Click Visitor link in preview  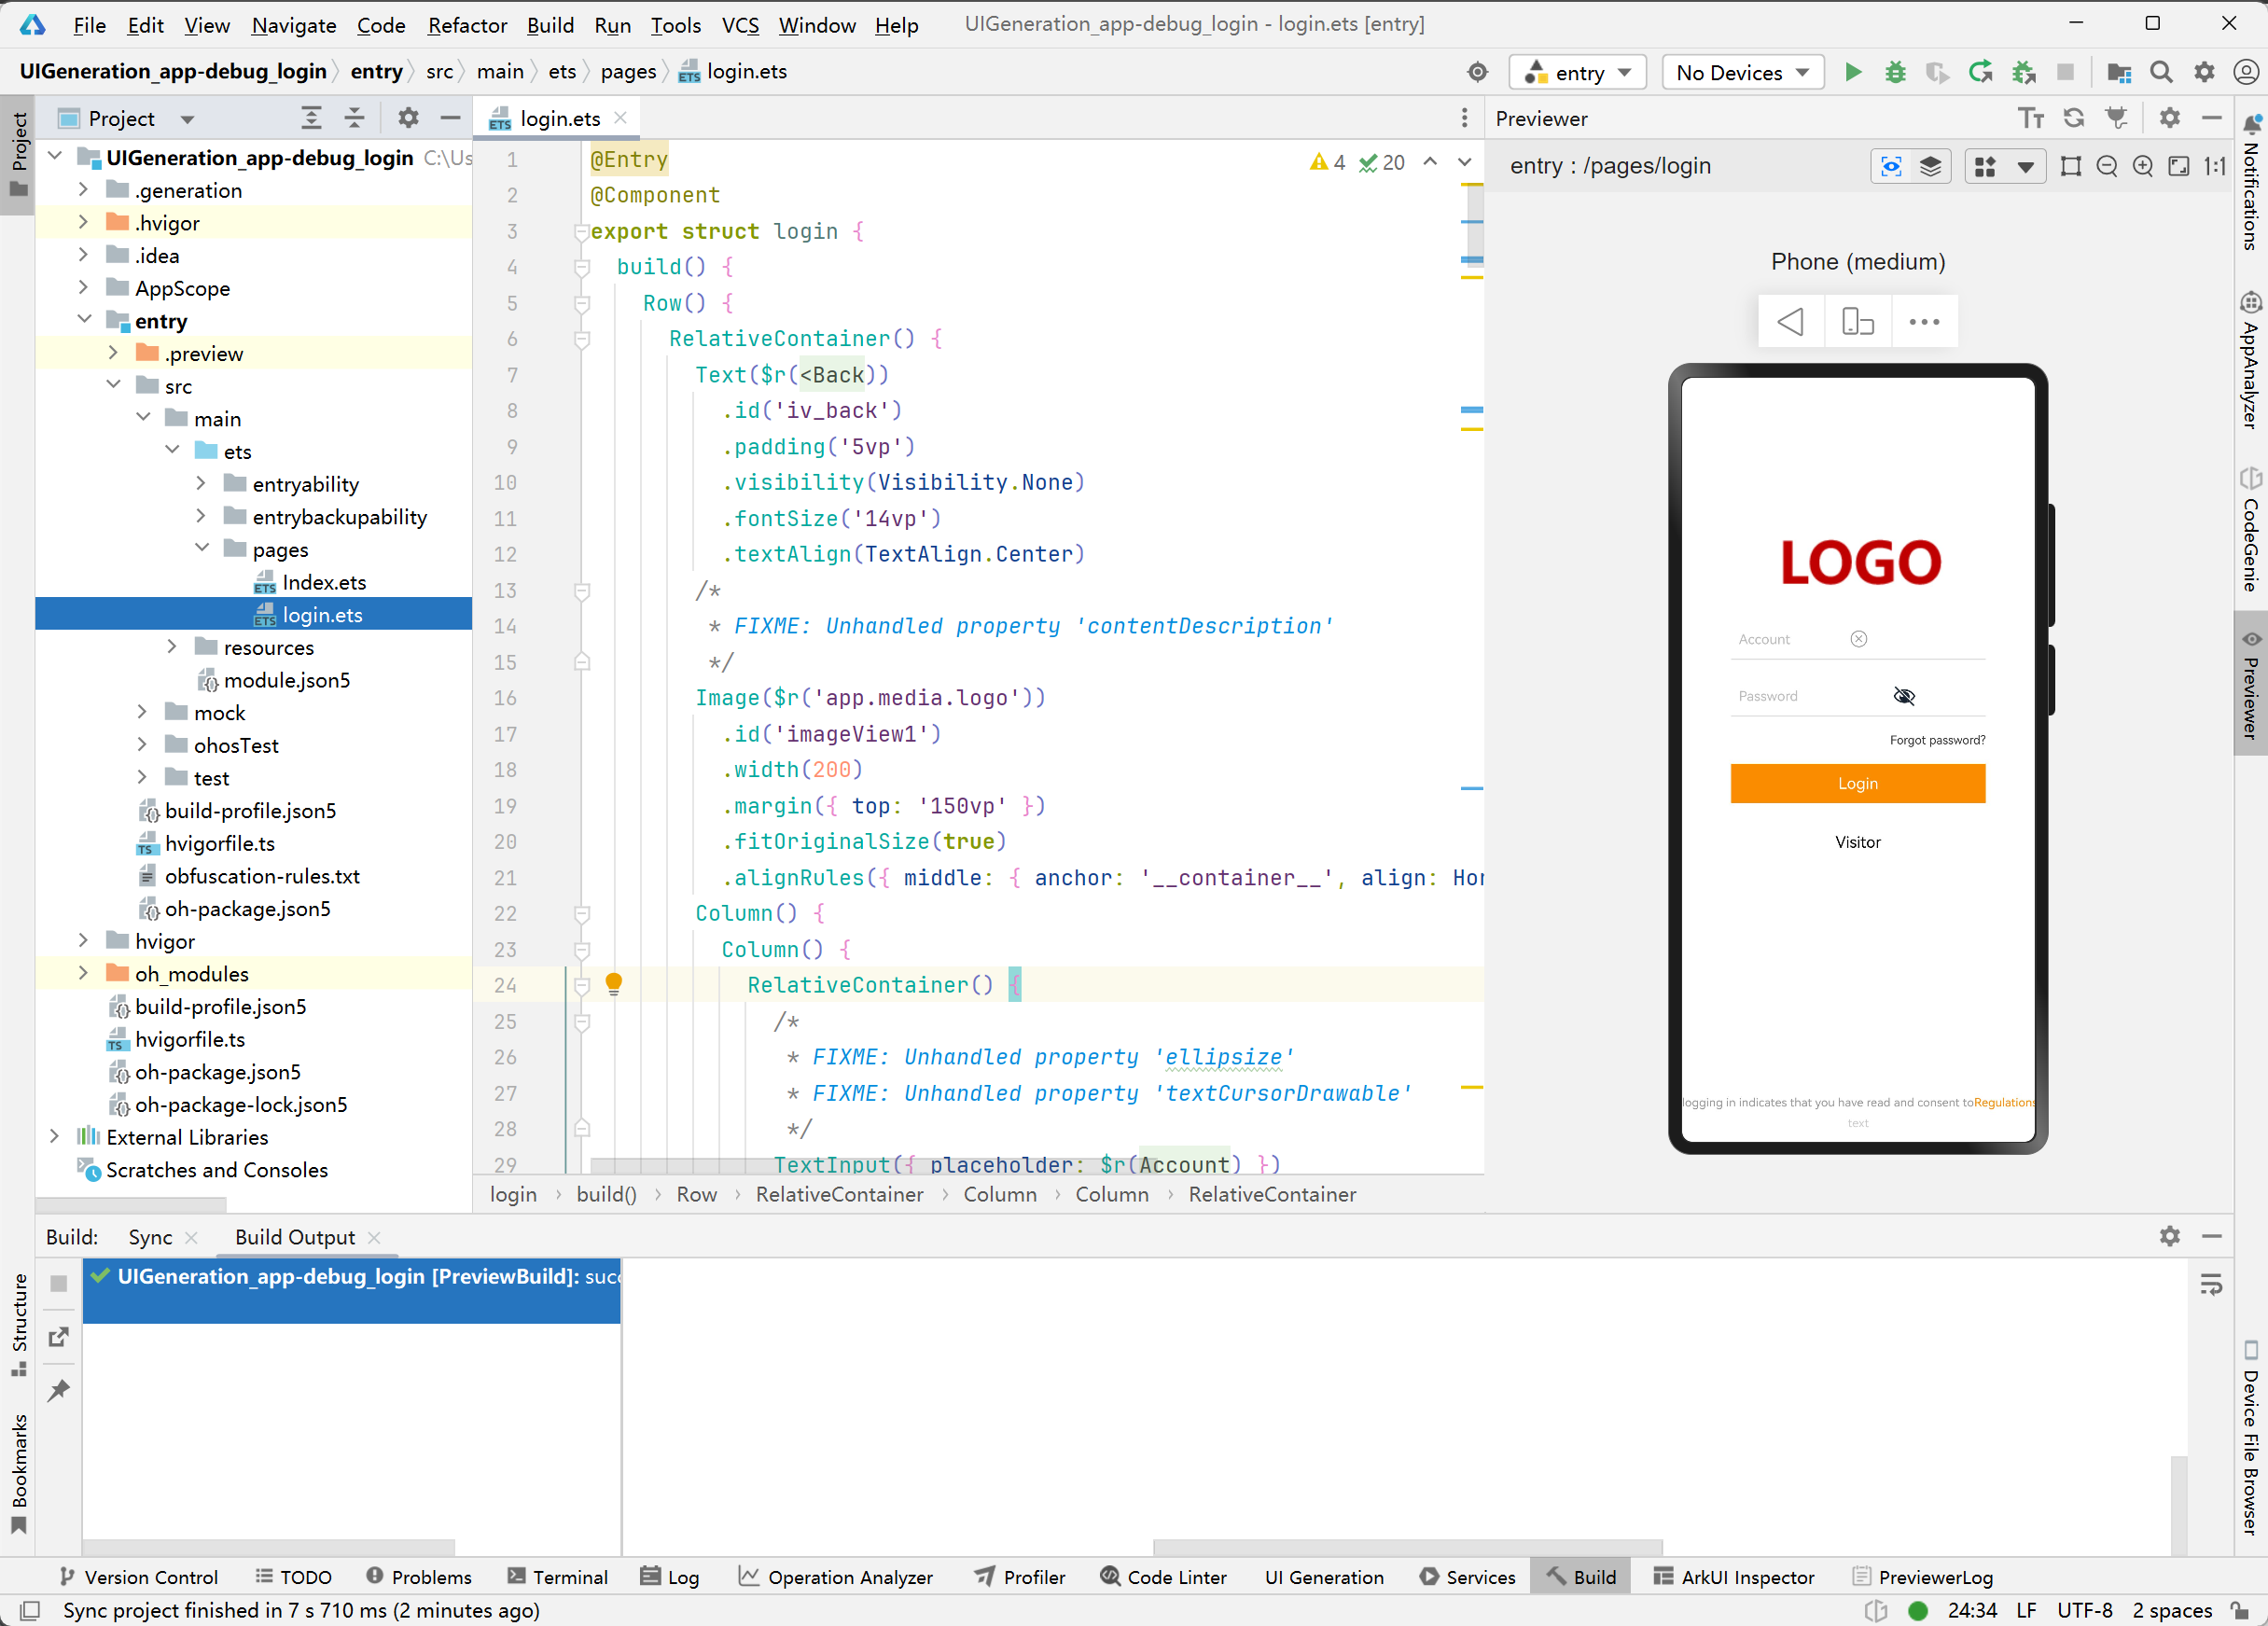(1857, 842)
